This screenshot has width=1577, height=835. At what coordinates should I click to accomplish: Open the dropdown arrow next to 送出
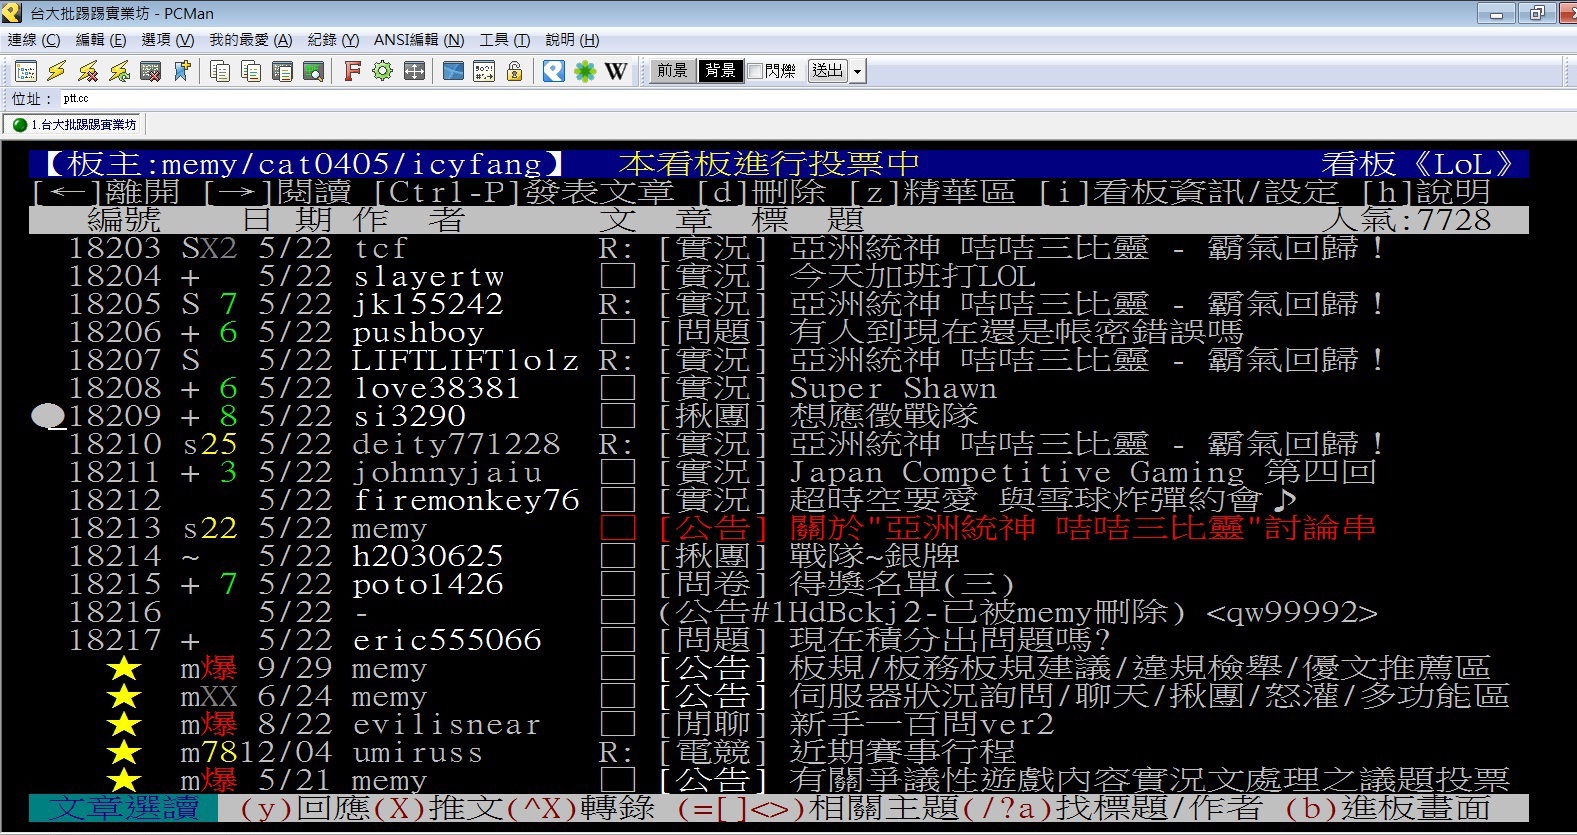(x=857, y=71)
